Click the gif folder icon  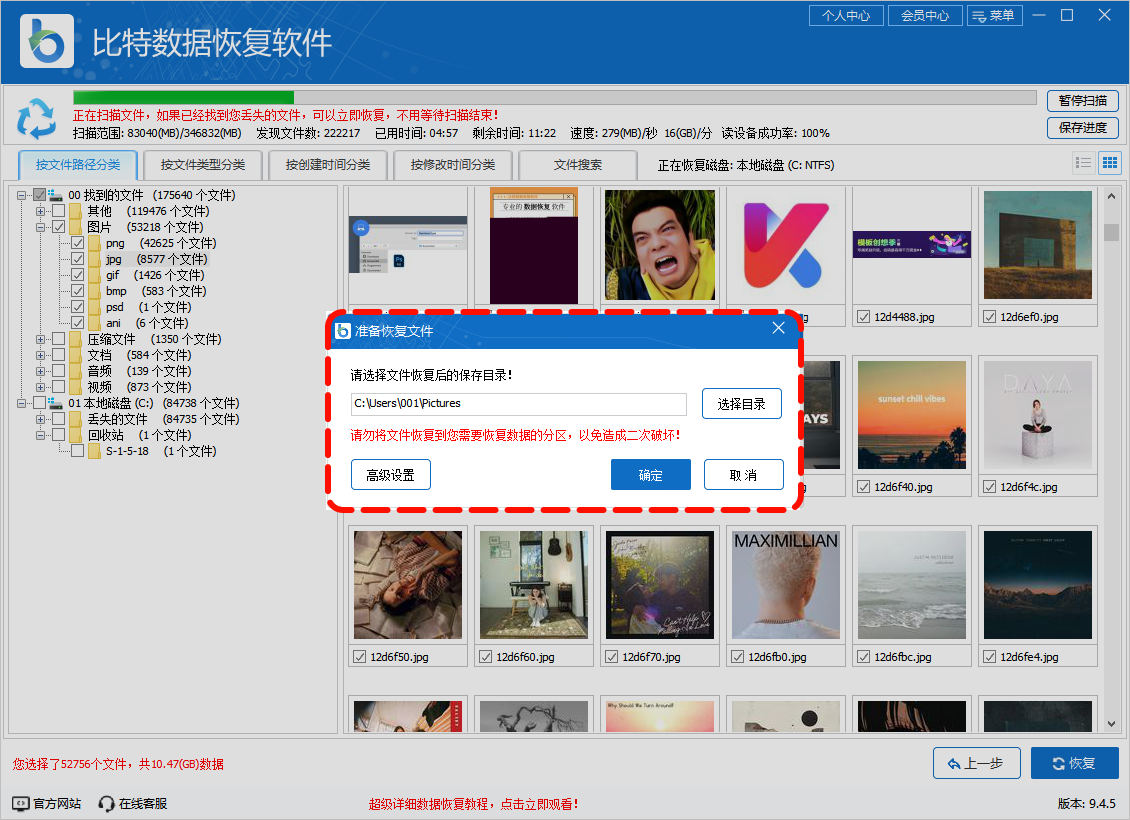click(x=94, y=275)
